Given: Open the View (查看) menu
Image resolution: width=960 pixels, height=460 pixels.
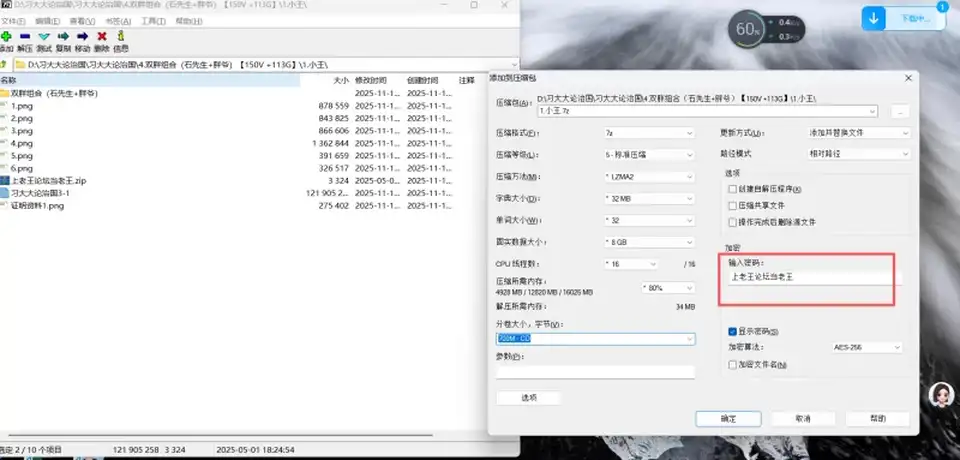Looking at the screenshot, I should [82, 21].
